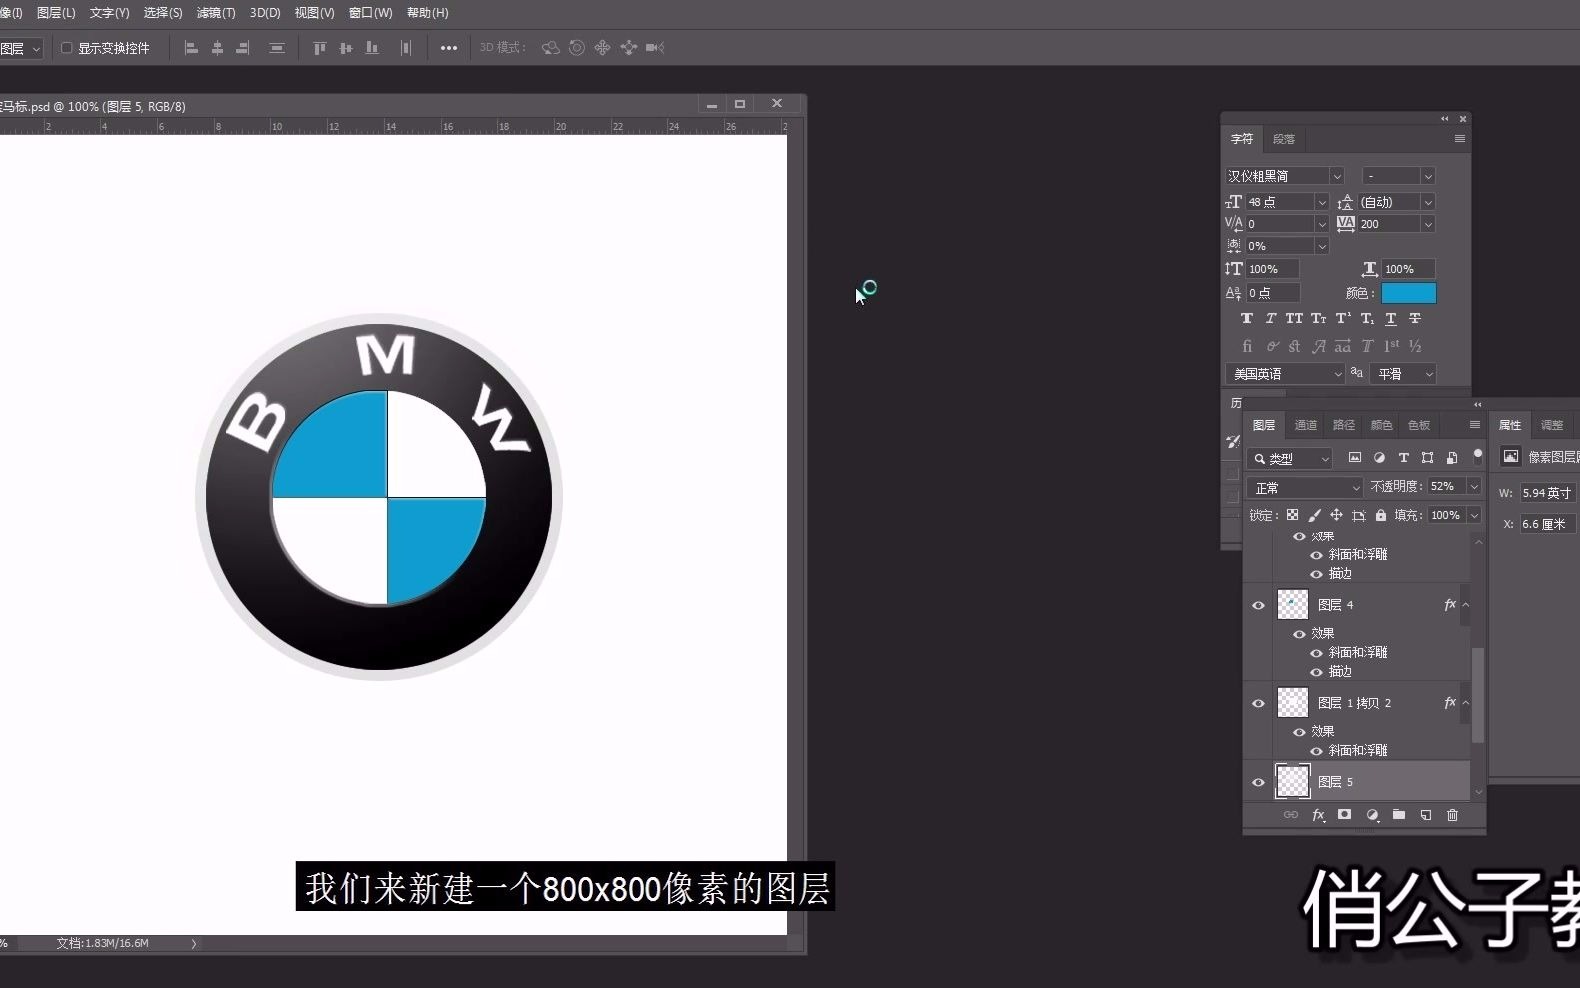Switch to the 路径 tab
Image resolution: width=1580 pixels, height=988 pixels.
pos(1344,425)
